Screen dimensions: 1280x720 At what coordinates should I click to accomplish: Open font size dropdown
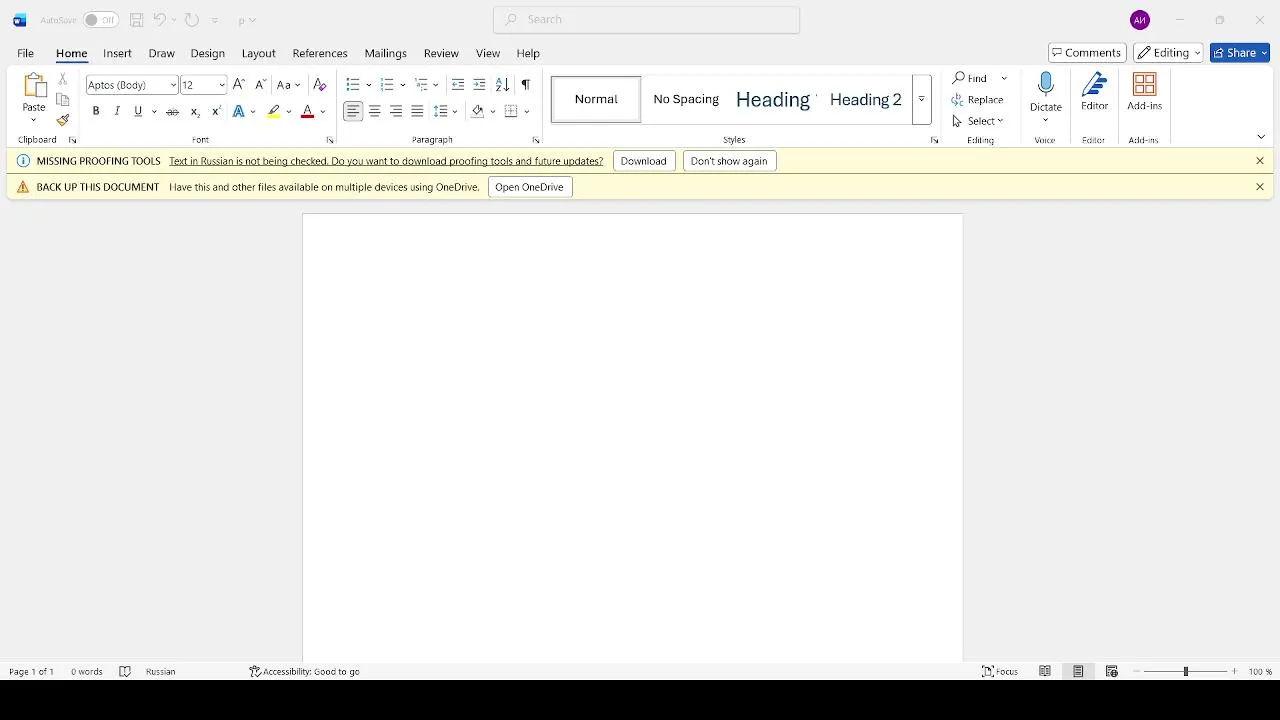point(222,85)
